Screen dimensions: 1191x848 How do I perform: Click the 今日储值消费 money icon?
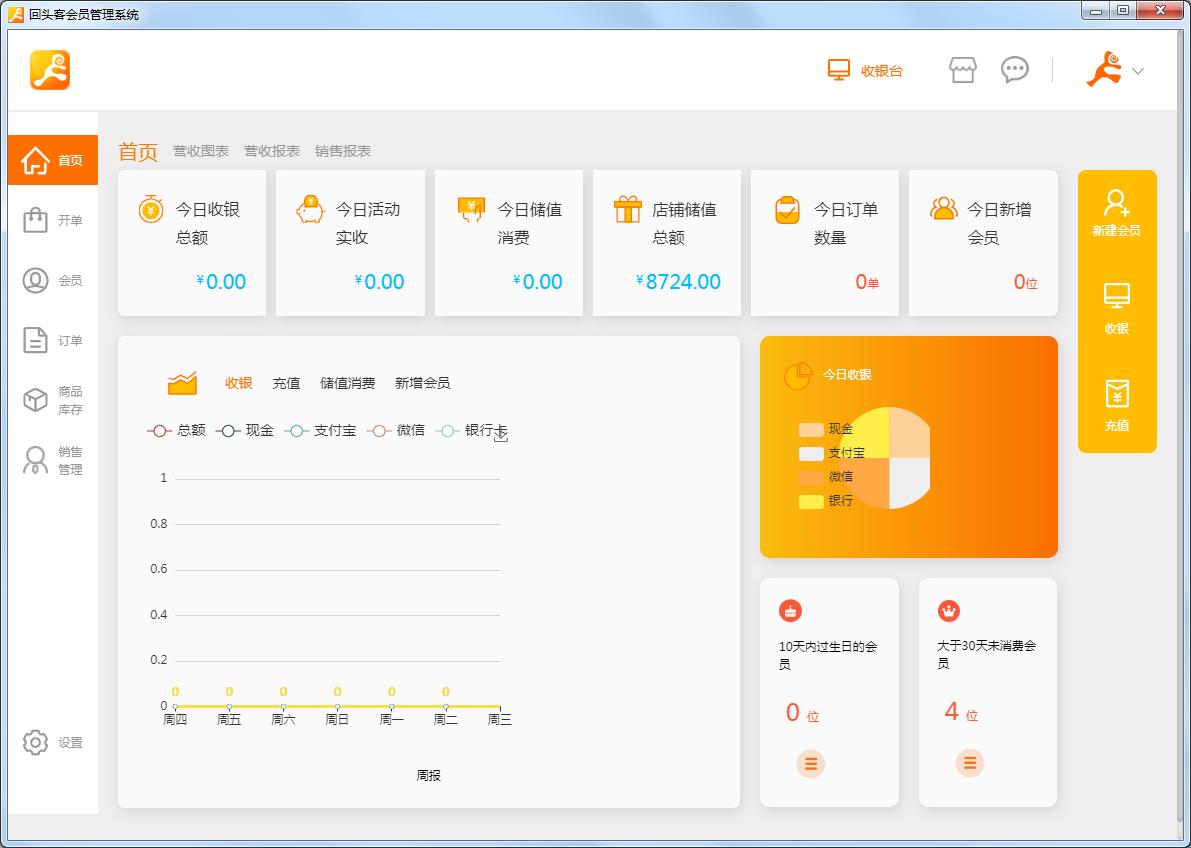[x=471, y=209]
